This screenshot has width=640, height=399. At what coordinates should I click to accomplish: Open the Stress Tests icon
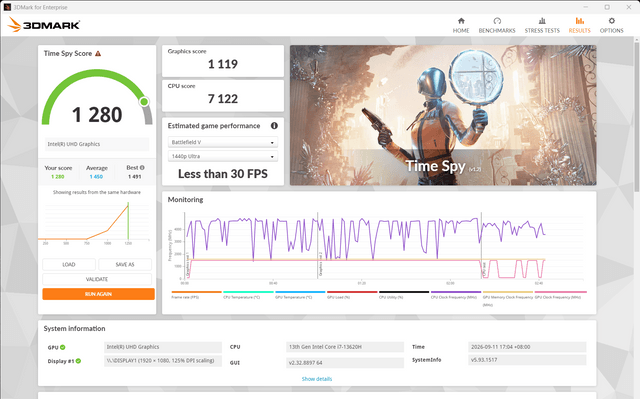[x=542, y=21]
